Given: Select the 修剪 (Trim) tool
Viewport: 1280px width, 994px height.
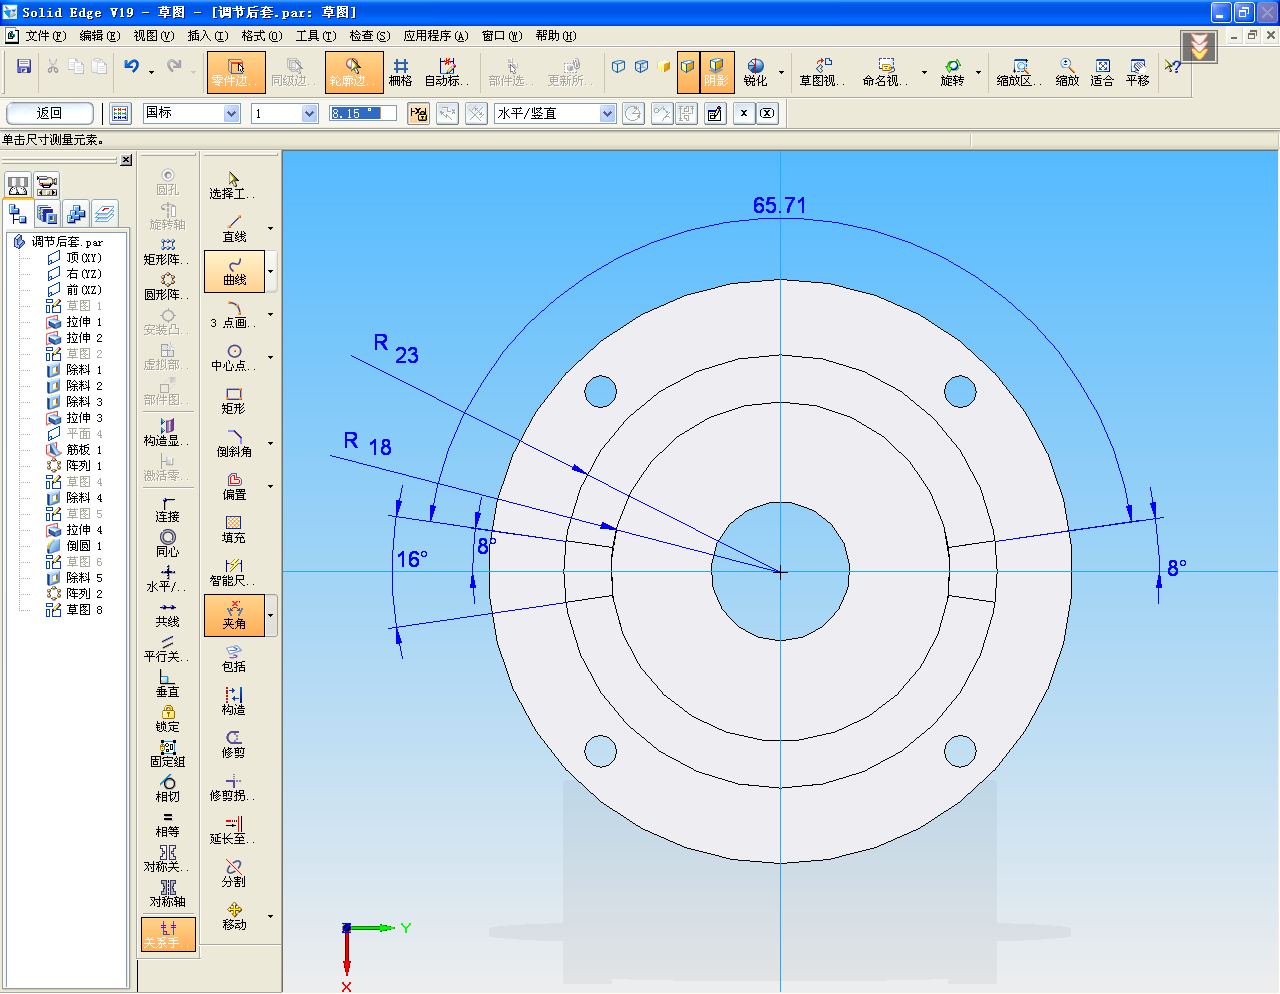Looking at the screenshot, I should [234, 744].
